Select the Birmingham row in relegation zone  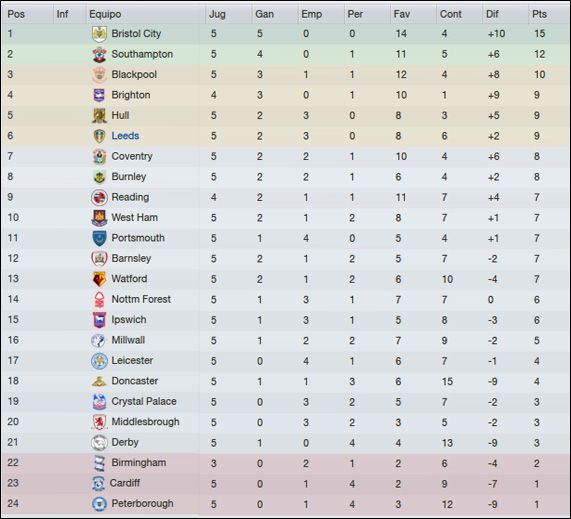click(286, 463)
